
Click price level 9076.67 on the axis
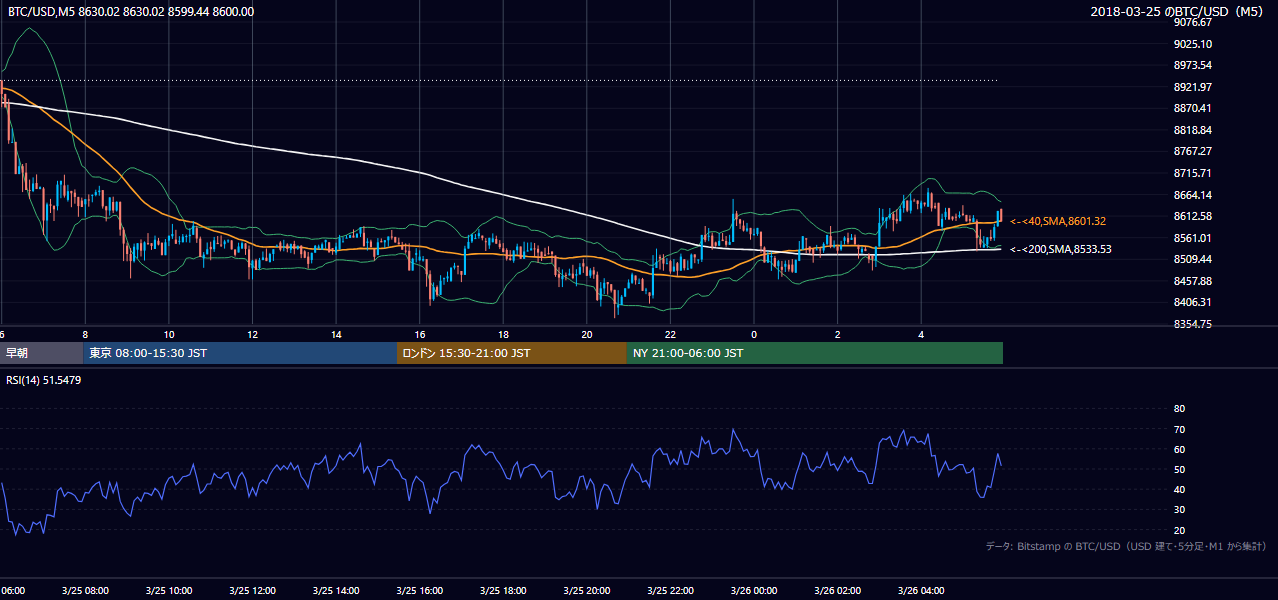tap(1193, 22)
